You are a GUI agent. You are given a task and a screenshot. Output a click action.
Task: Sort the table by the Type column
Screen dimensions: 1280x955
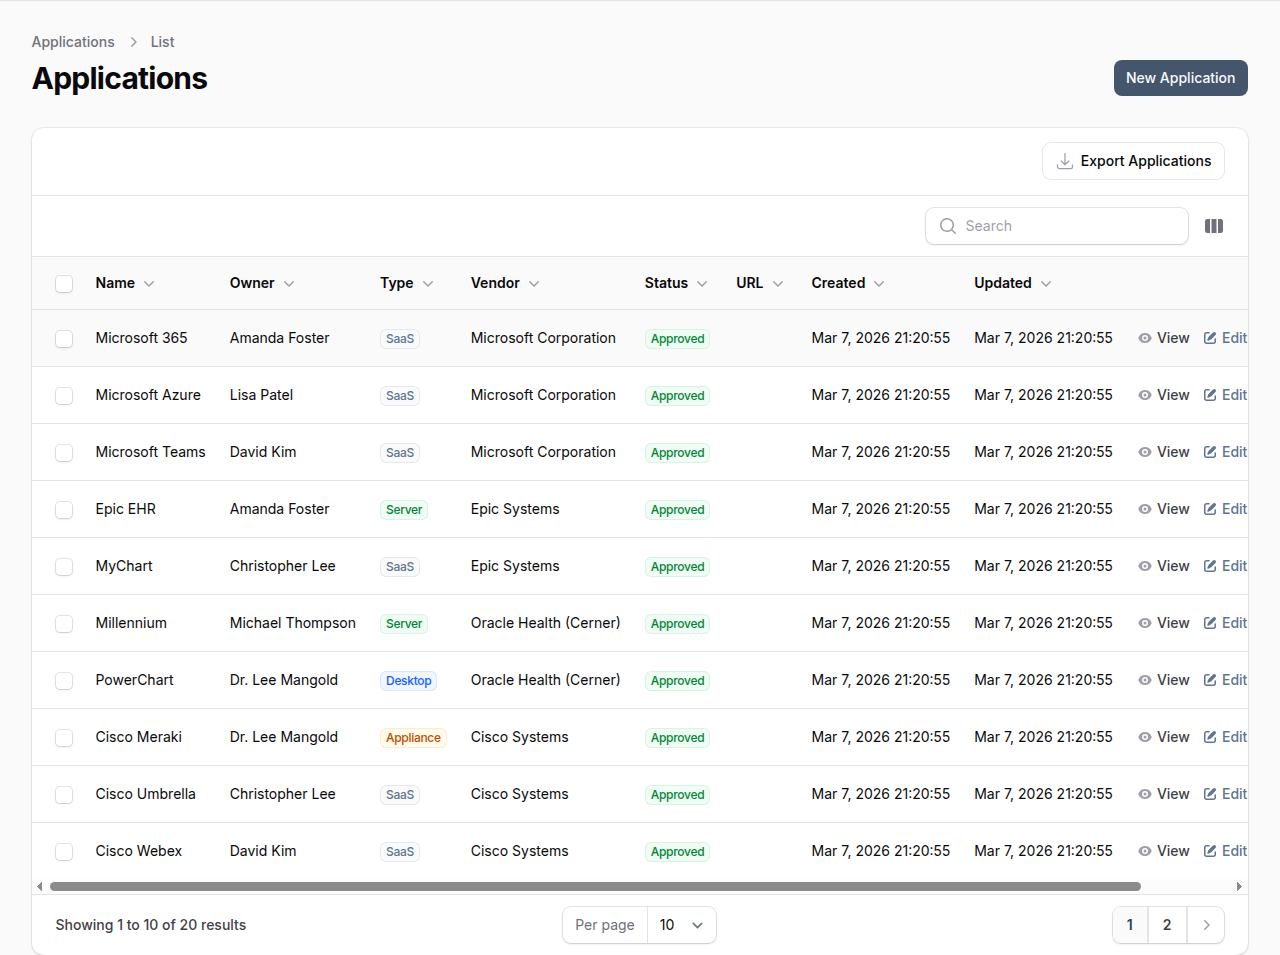tap(407, 283)
